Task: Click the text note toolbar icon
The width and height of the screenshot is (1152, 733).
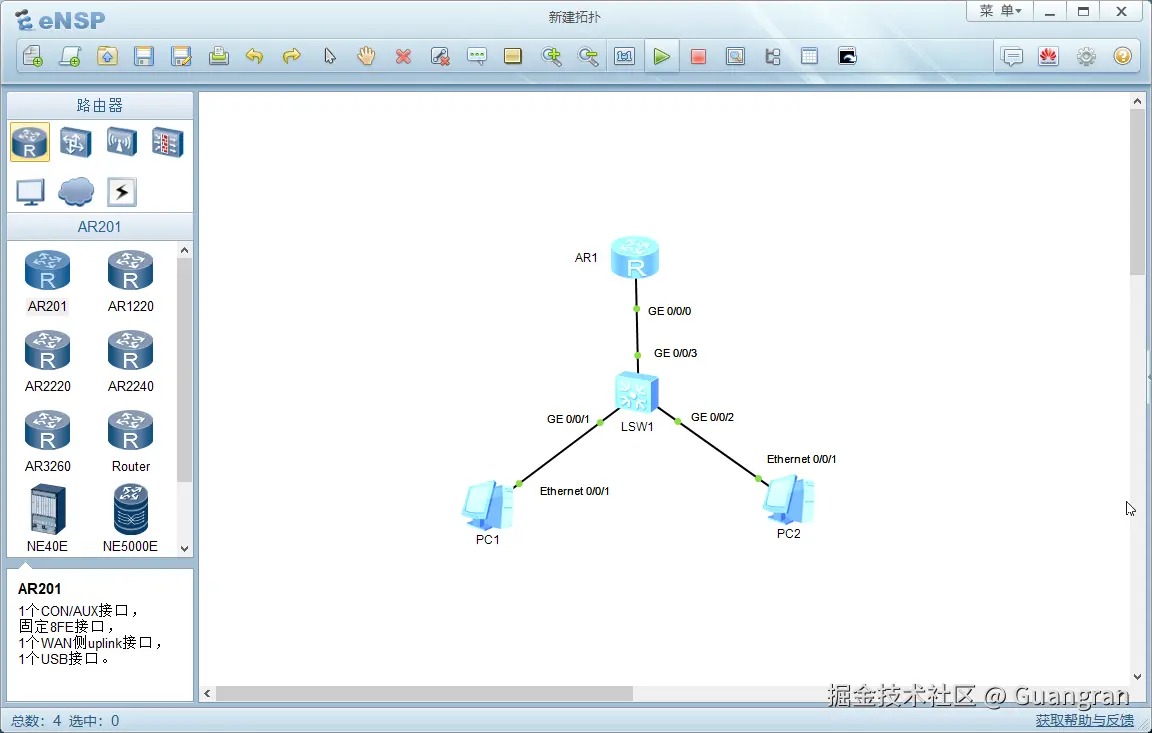Action: [477, 57]
